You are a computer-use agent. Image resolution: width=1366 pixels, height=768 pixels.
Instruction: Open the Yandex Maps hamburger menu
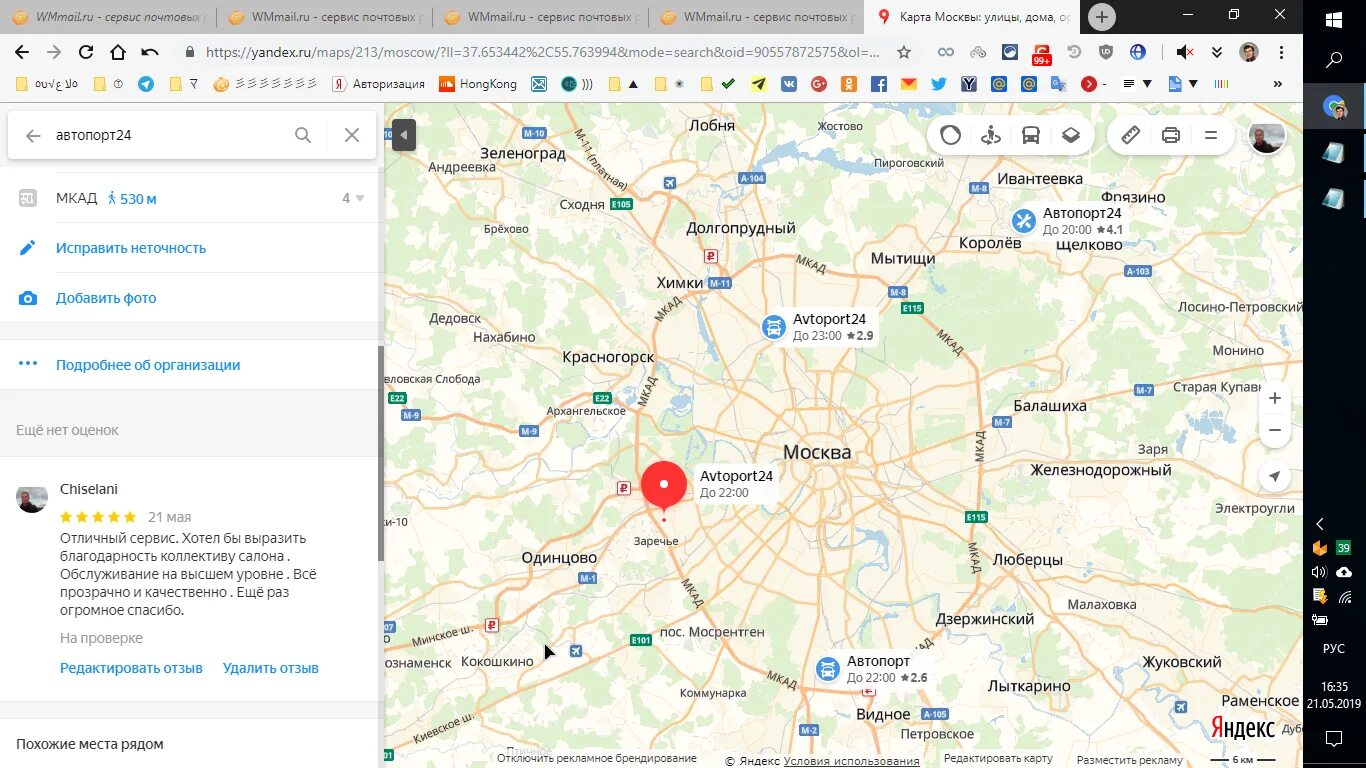coord(1211,135)
